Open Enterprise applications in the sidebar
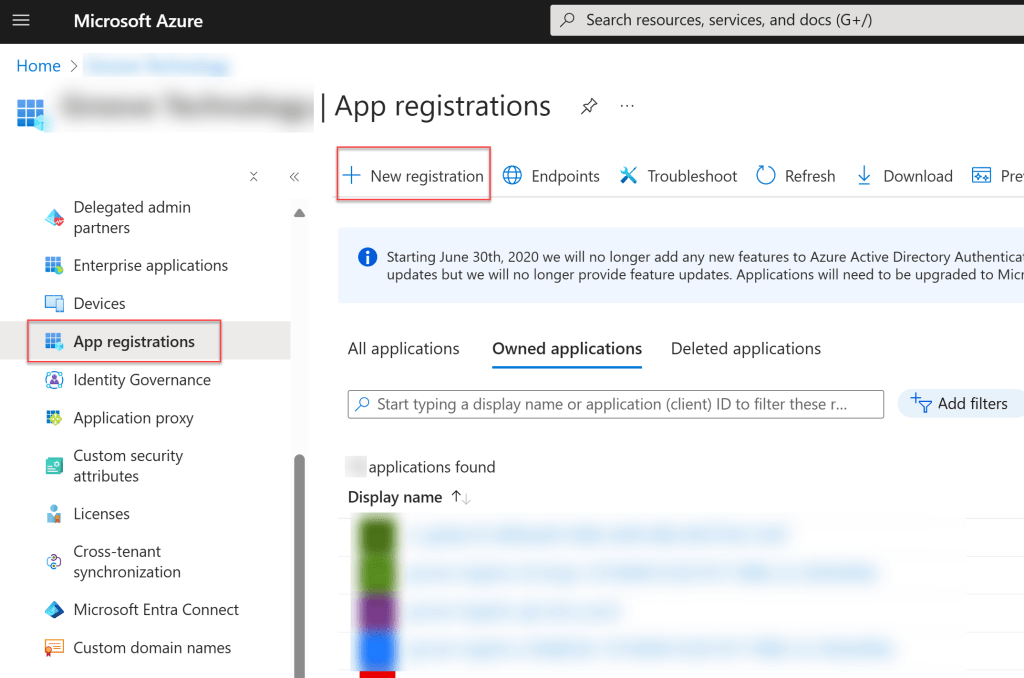 150,266
